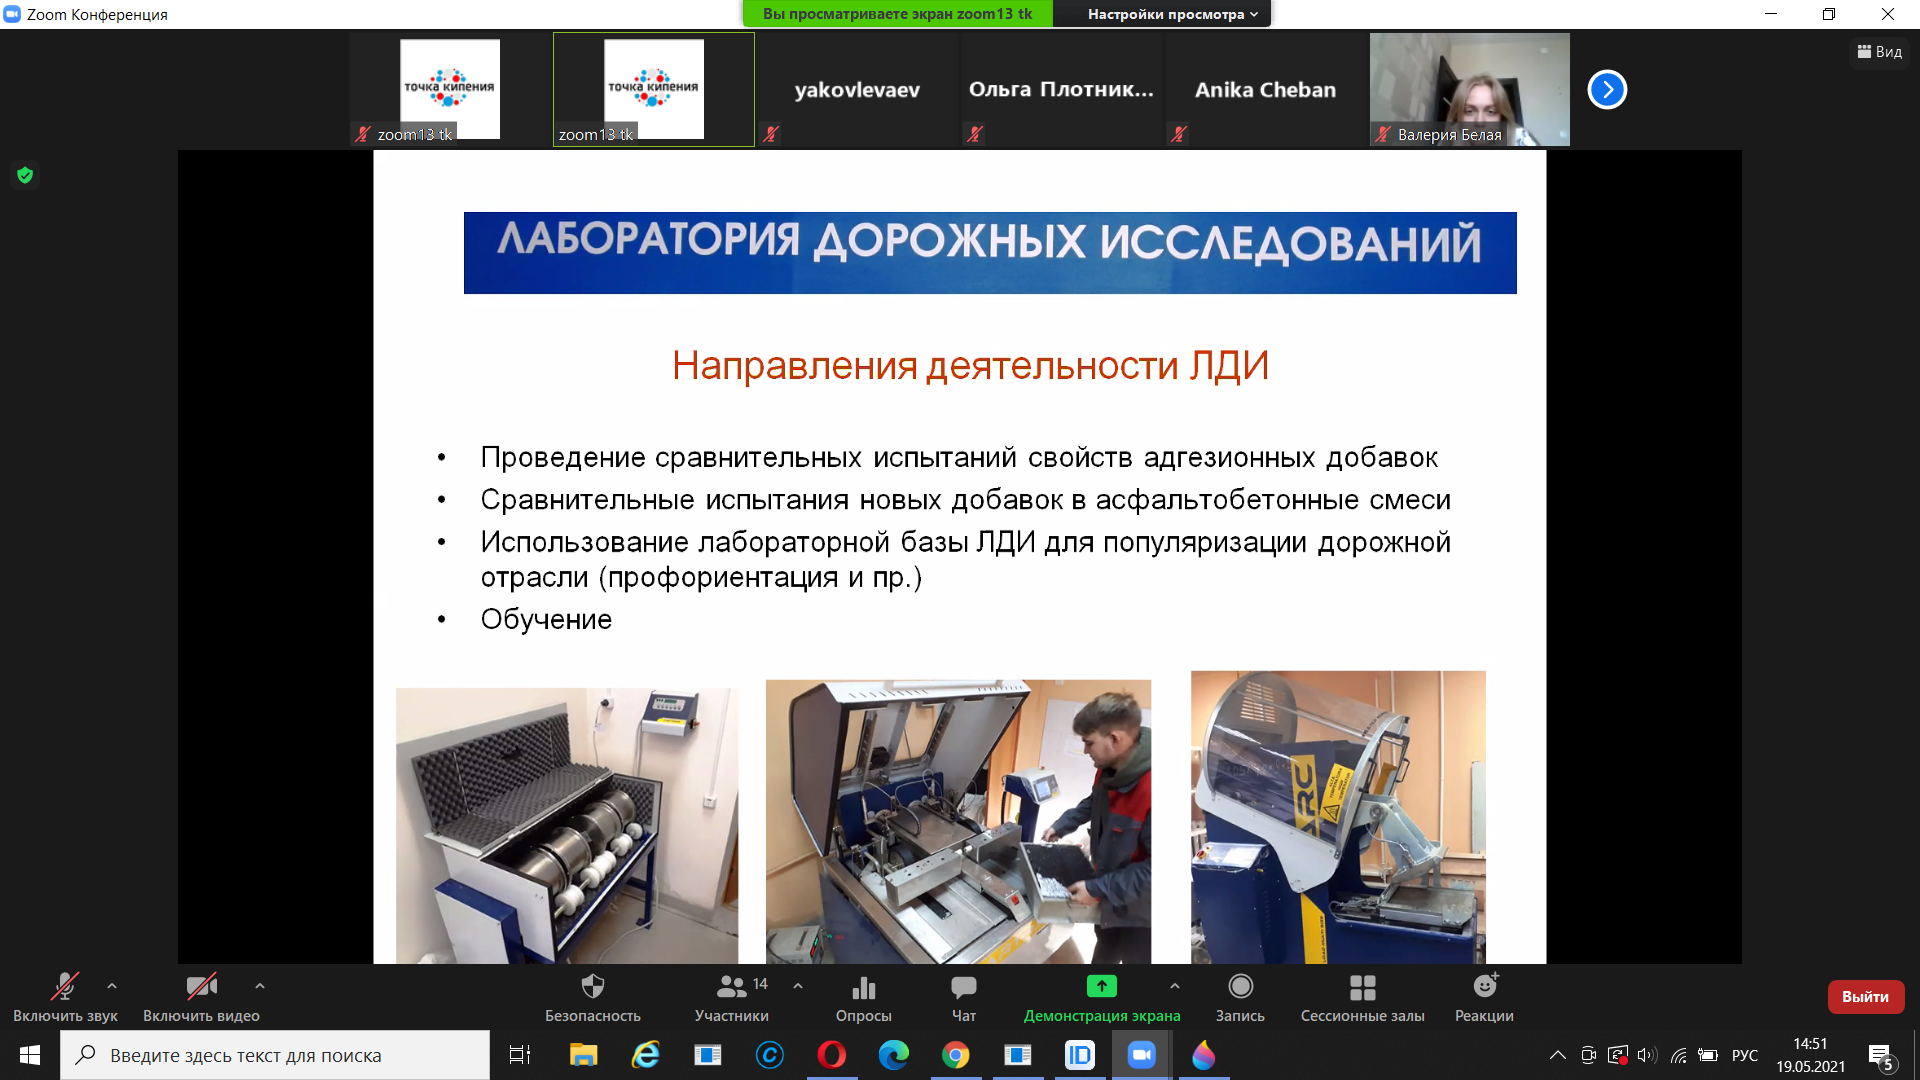Unmute microphone with Включить звук
Image resolution: width=1920 pixels, height=1080 pixels.
tap(65, 997)
